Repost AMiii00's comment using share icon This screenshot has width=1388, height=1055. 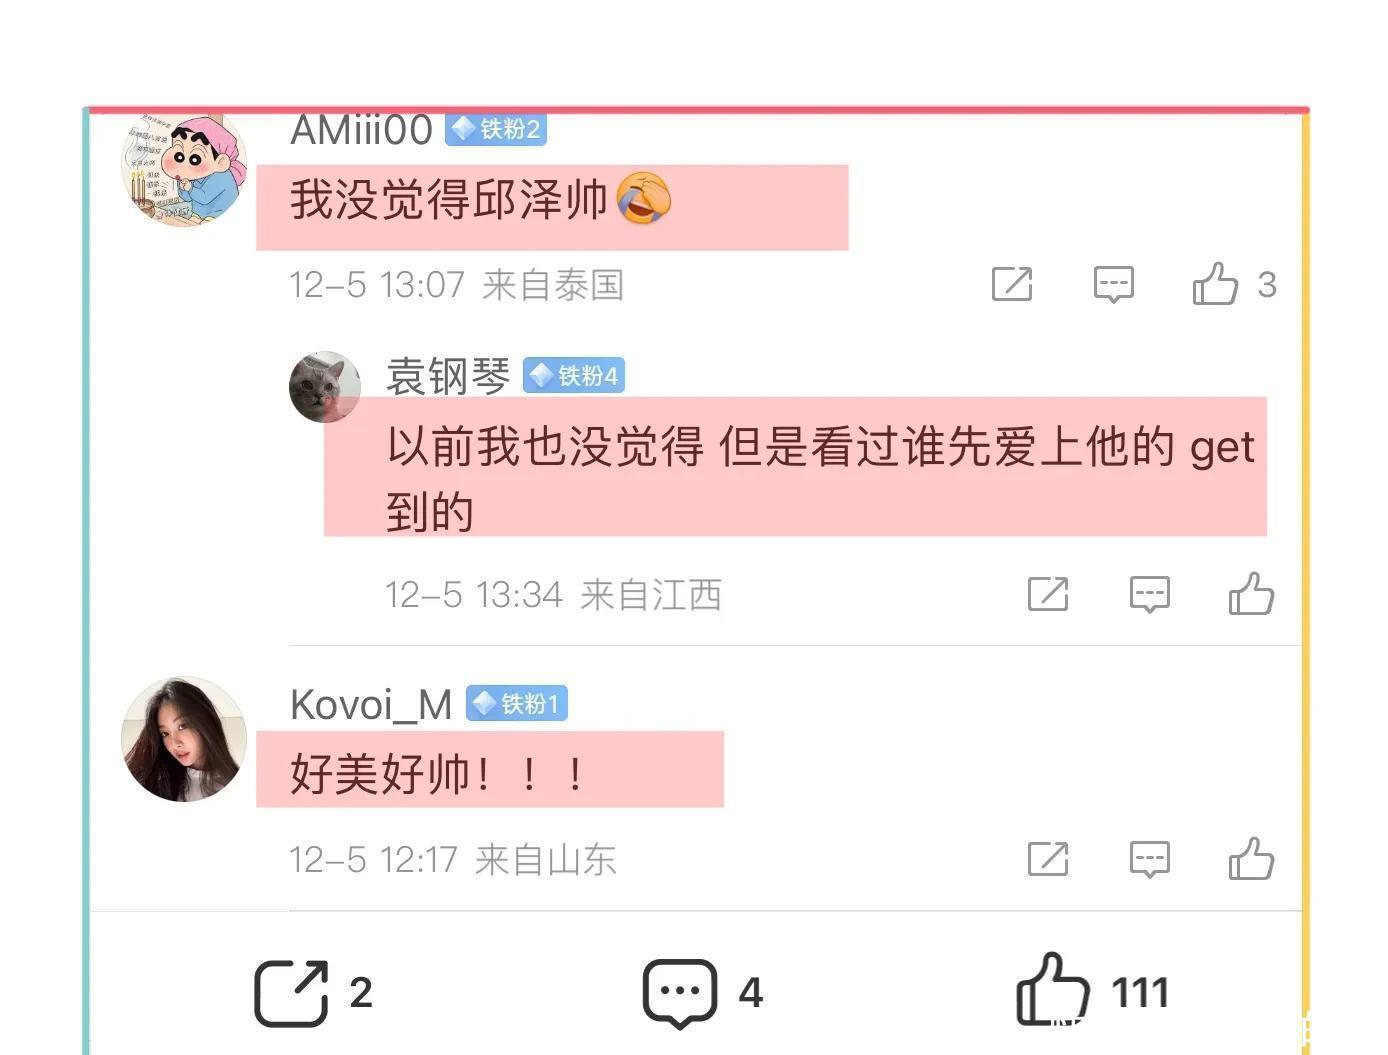tap(1012, 284)
